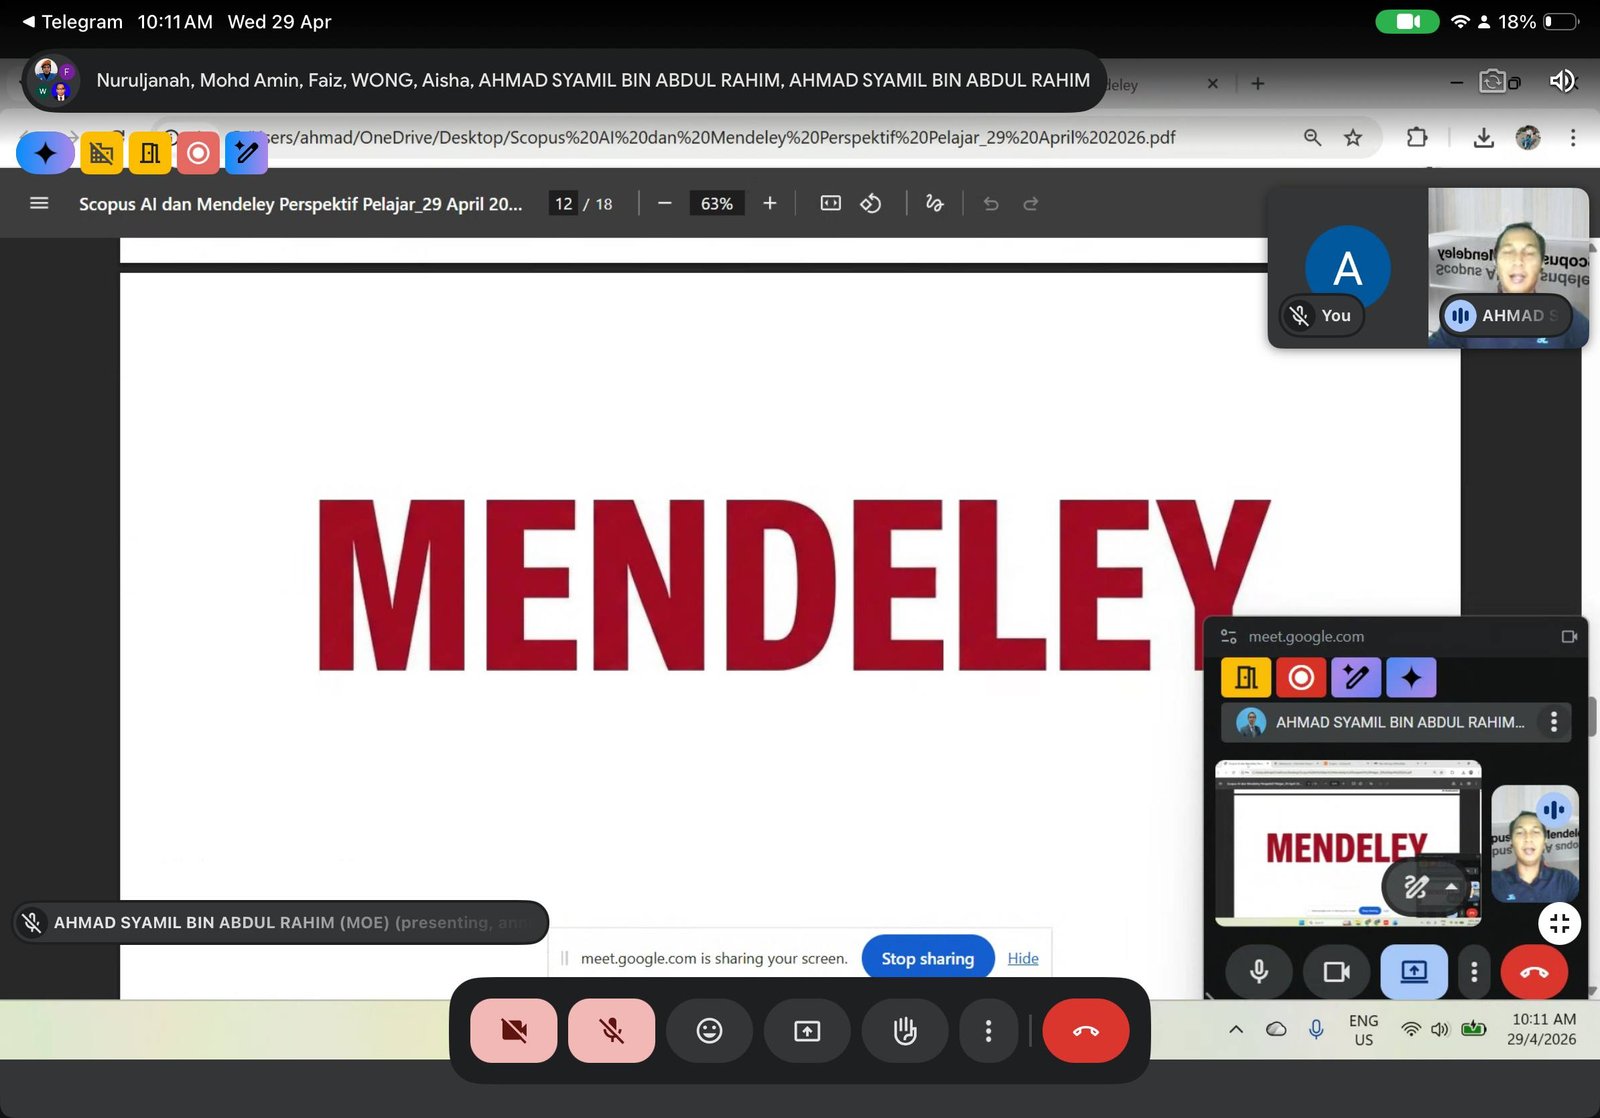Hang up using the picture-in-picture red button

pyautogui.click(x=1534, y=972)
